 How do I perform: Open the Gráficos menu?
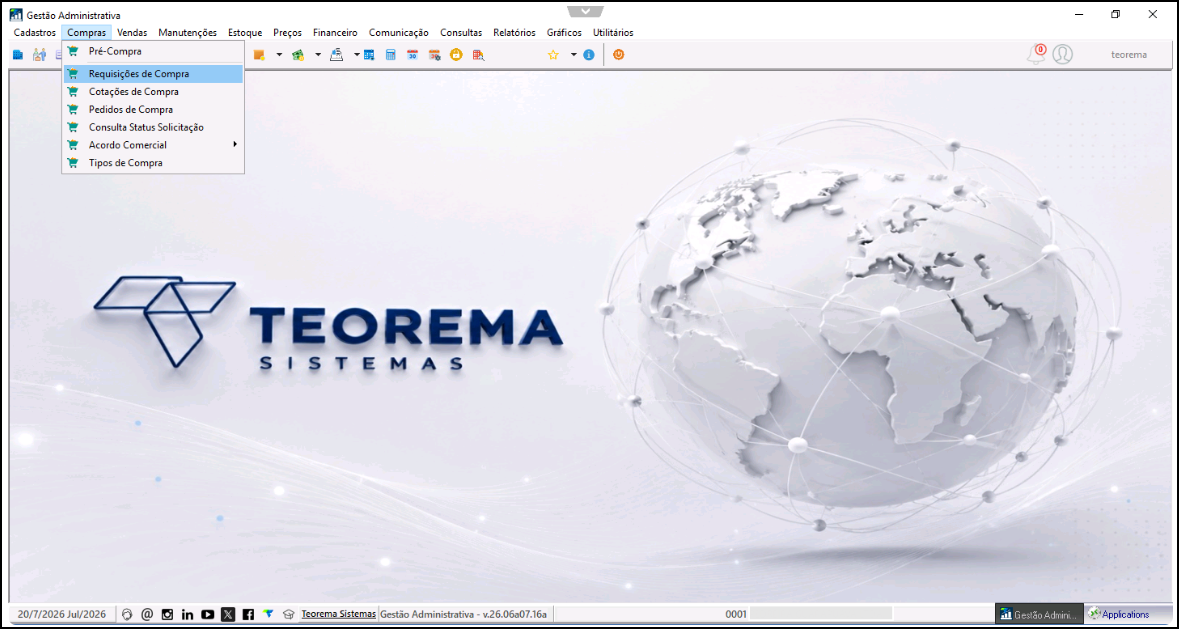(564, 32)
